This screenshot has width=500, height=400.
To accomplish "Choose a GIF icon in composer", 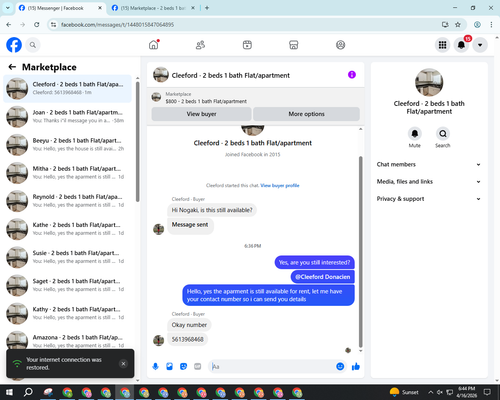I will (198, 367).
